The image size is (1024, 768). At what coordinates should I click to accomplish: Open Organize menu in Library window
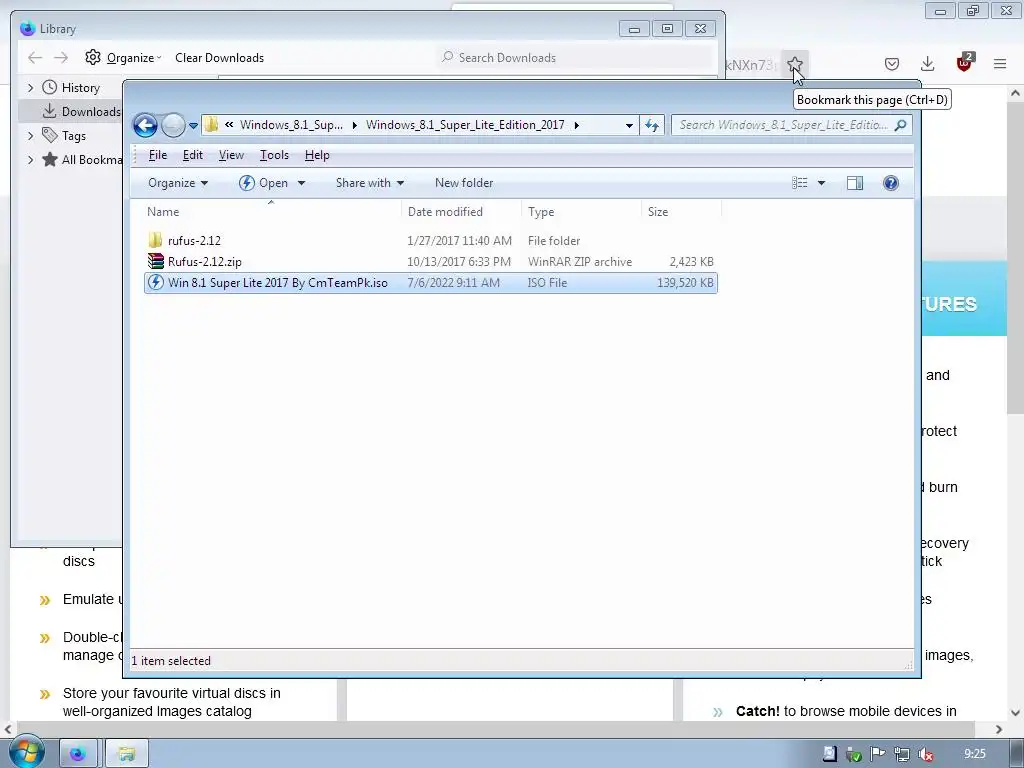[123, 57]
